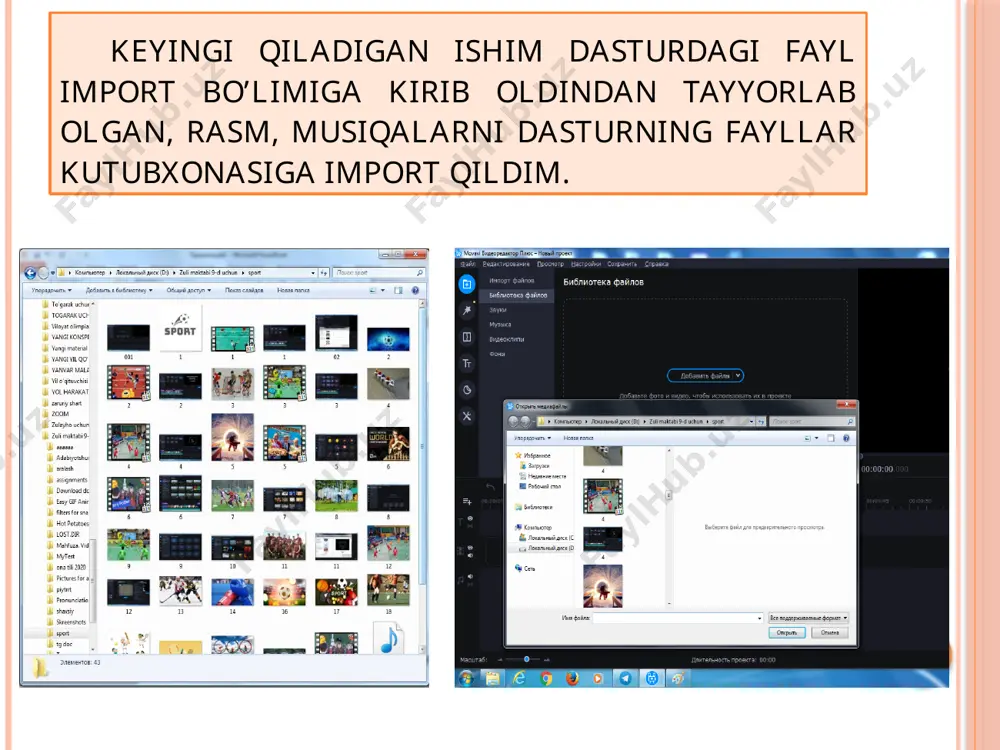Viewport: 1000px width, 750px height.
Task: Open the media player taskbar icon
Action: click(598, 678)
